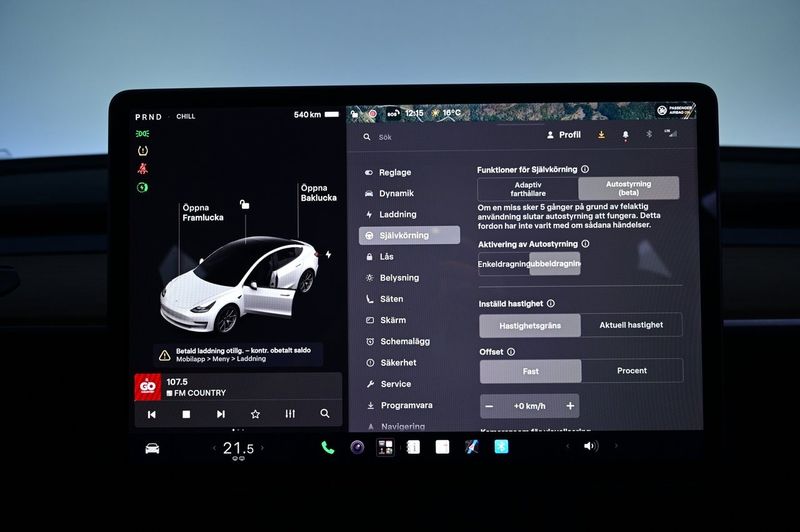The width and height of the screenshot is (800, 532).
Task: Open audio equalizer settings icon
Action: click(290, 414)
